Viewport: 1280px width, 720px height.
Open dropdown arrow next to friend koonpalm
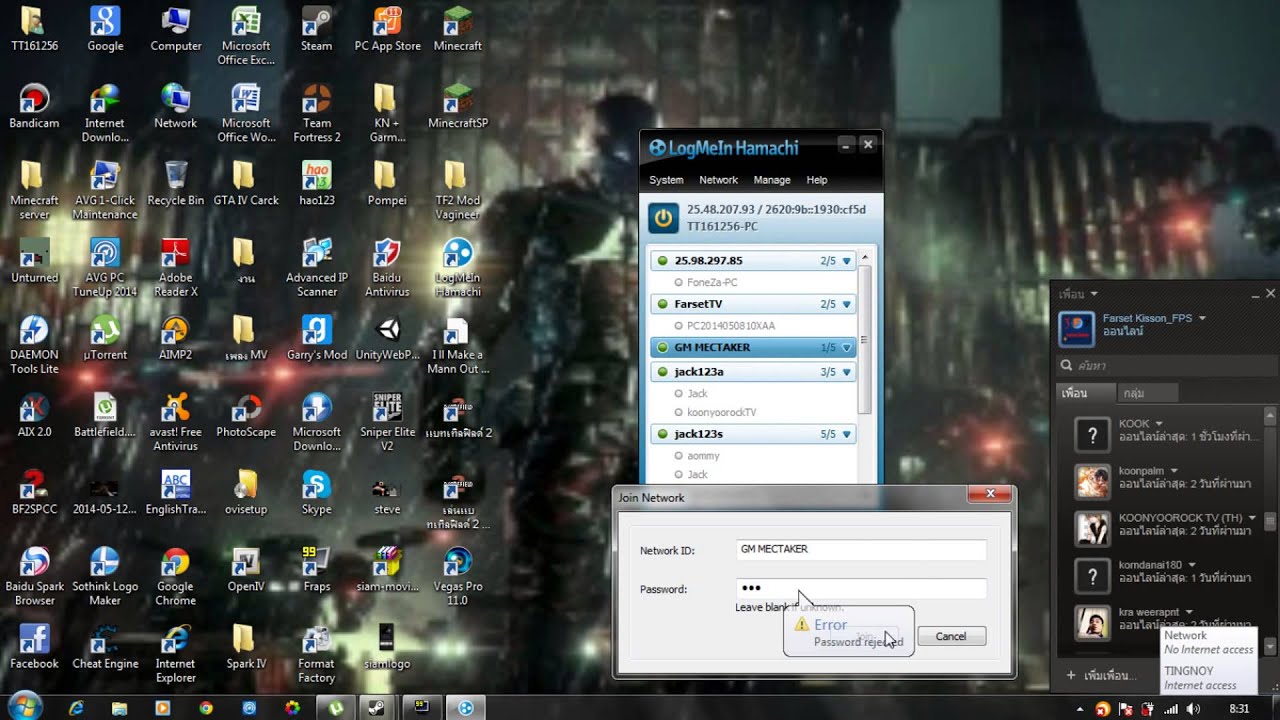[1174, 470]
